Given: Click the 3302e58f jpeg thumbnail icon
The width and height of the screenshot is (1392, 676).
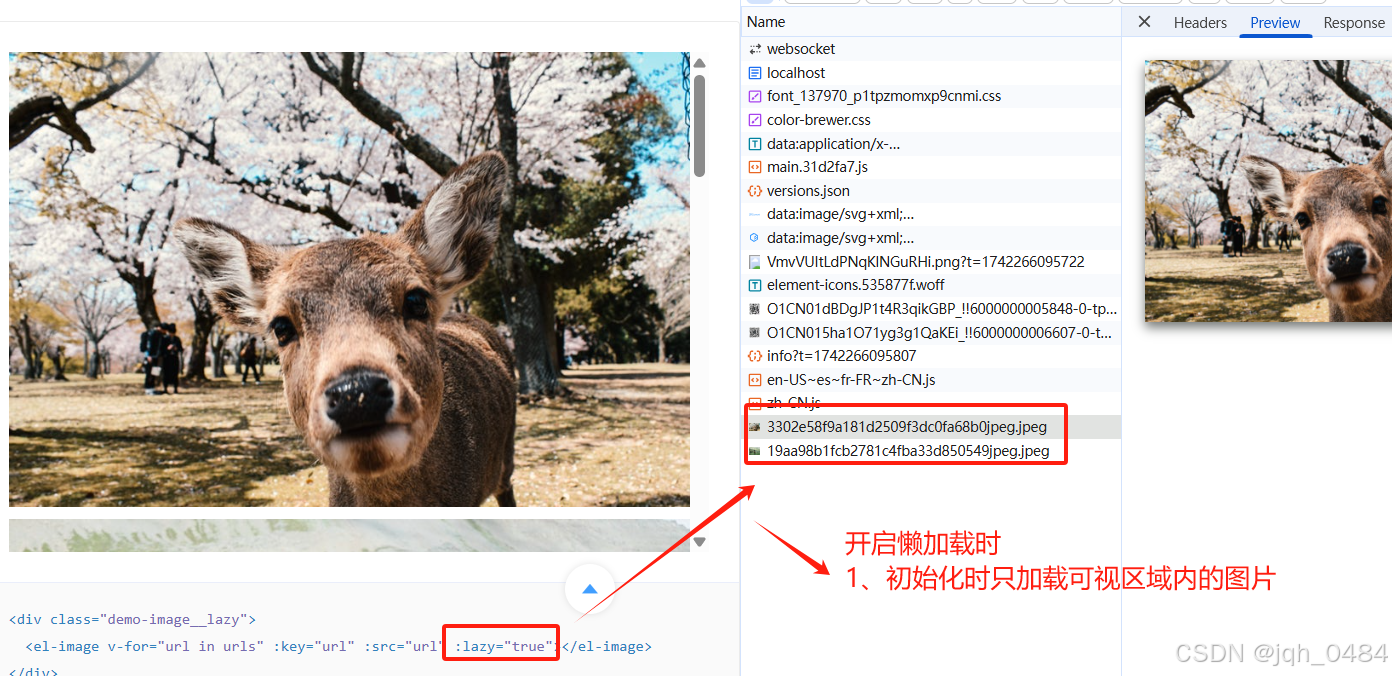Looking at the screenshot, I should (755, 427).
